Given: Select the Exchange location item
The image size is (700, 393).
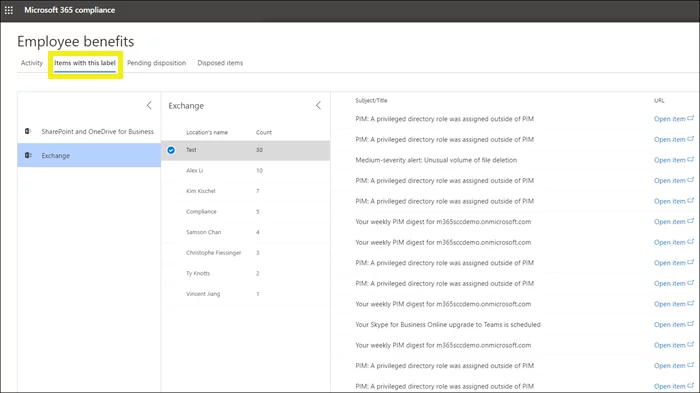Looking at the screenshot, I should [x=89, y=155].
